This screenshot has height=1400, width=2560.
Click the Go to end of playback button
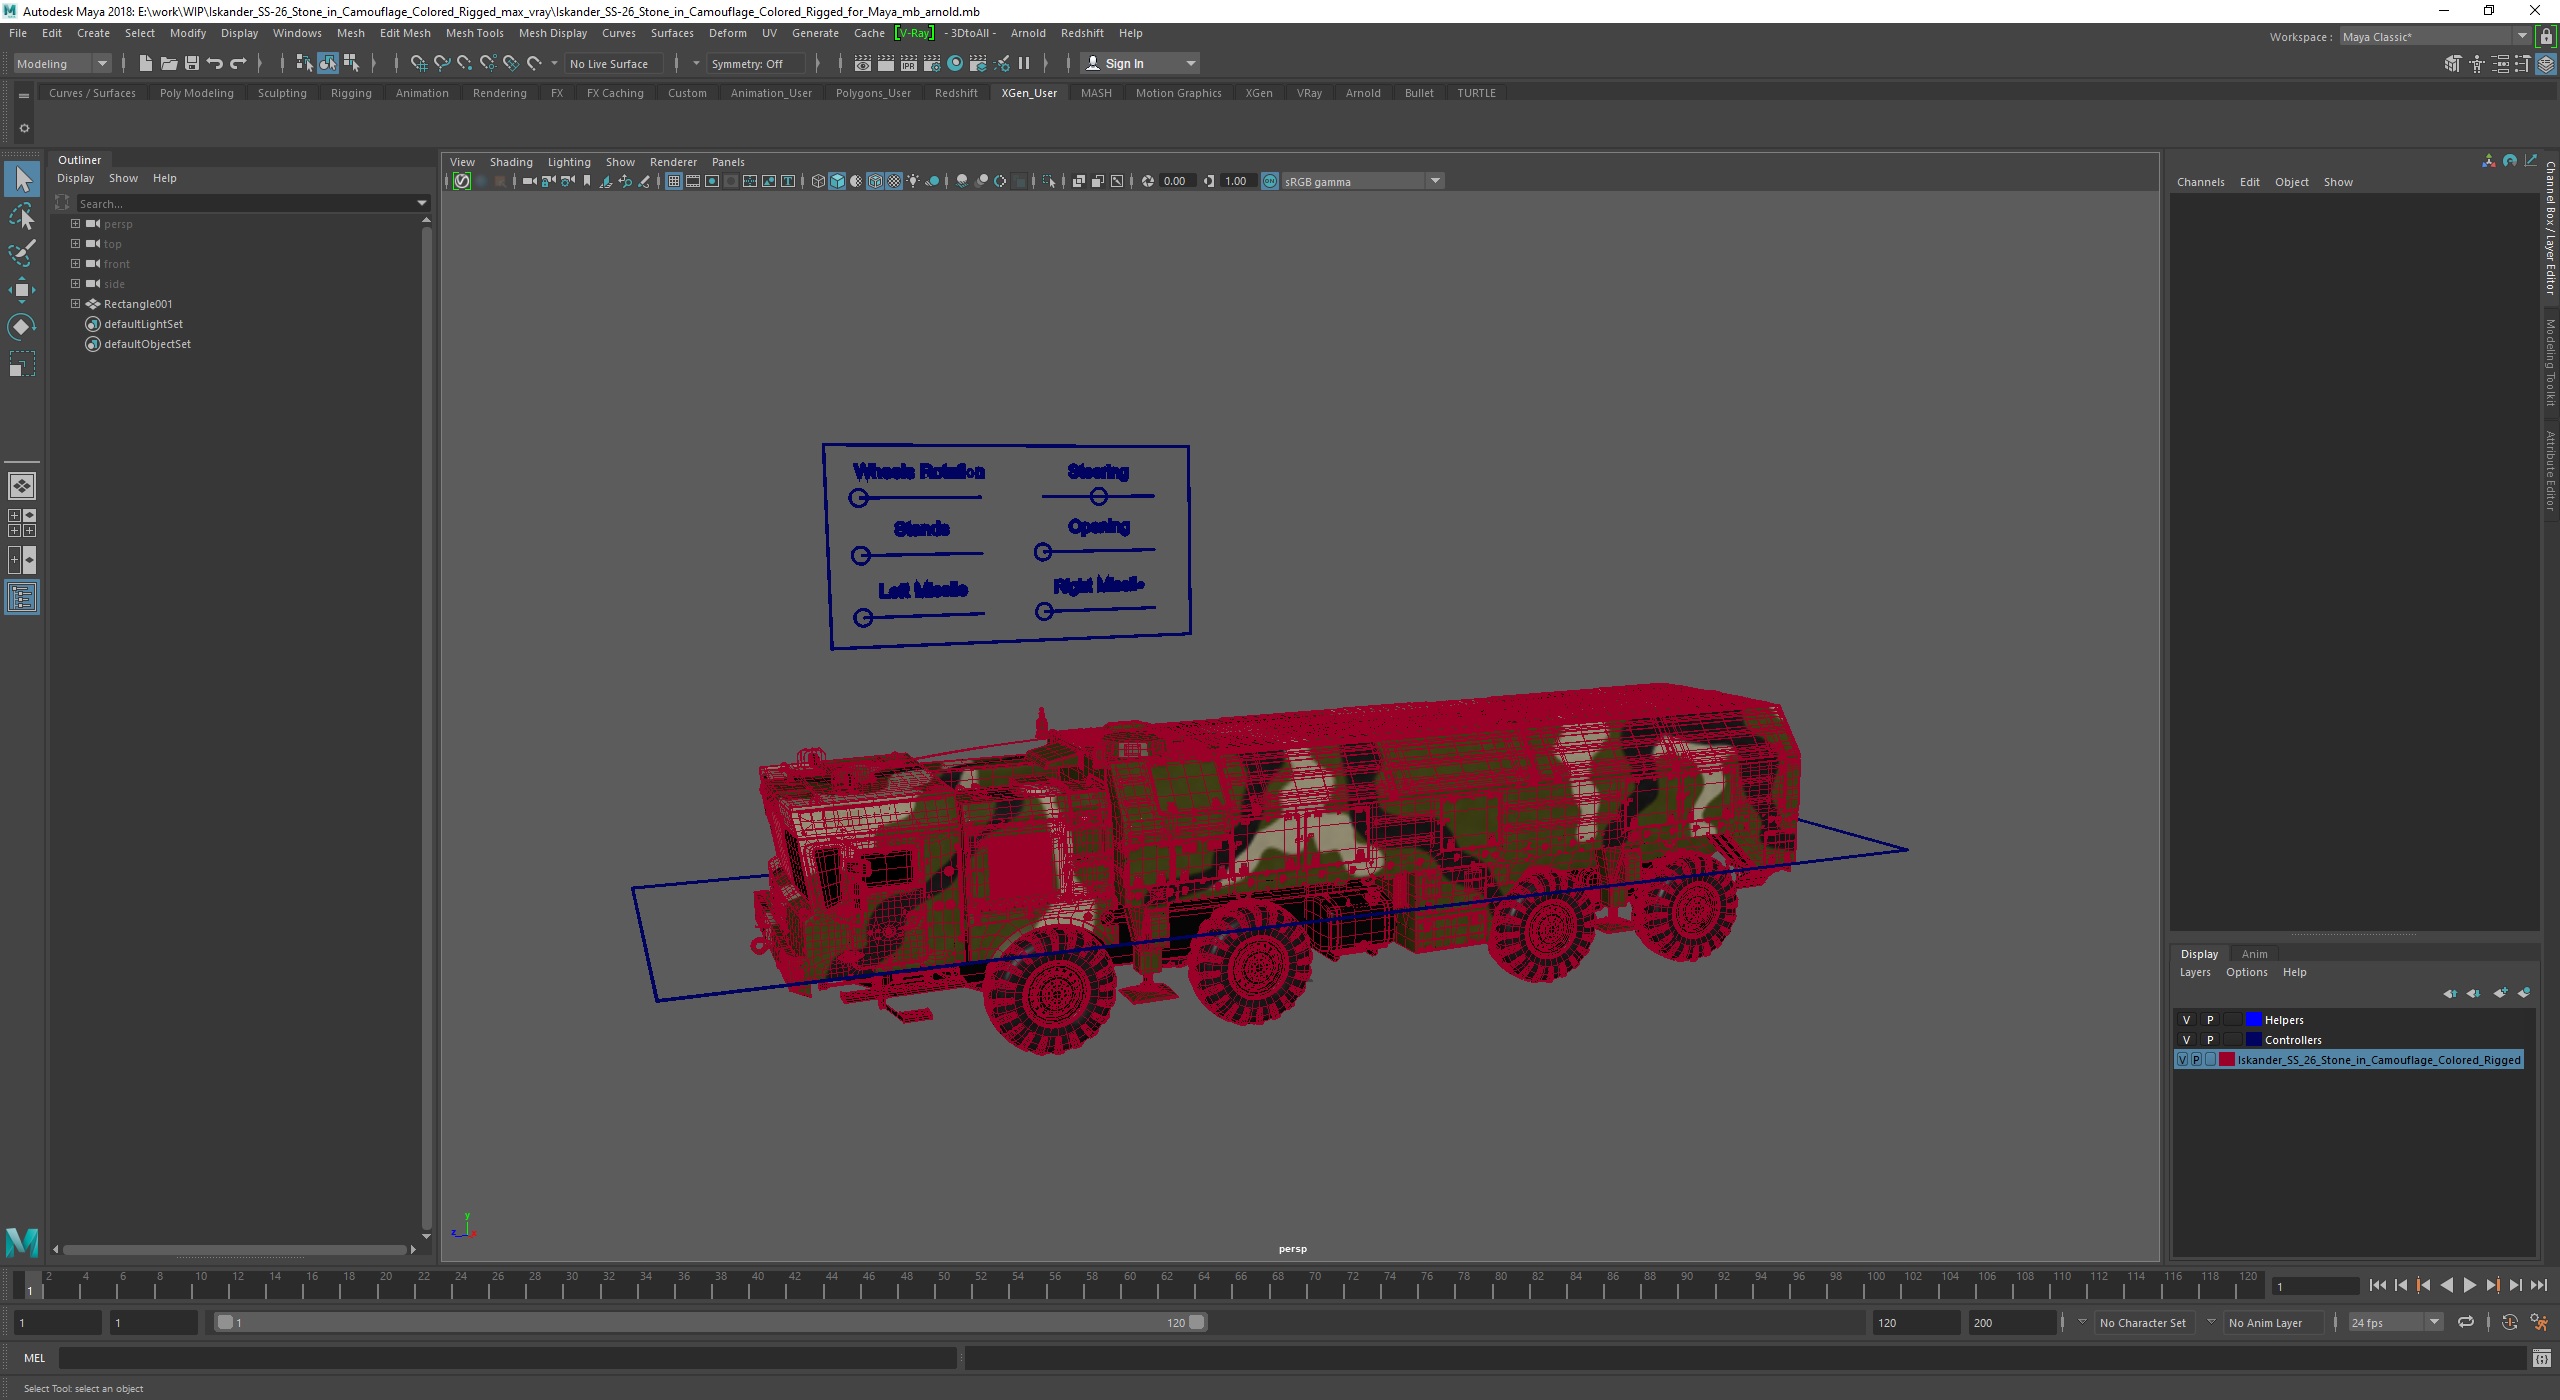tap(2539, 1286)
